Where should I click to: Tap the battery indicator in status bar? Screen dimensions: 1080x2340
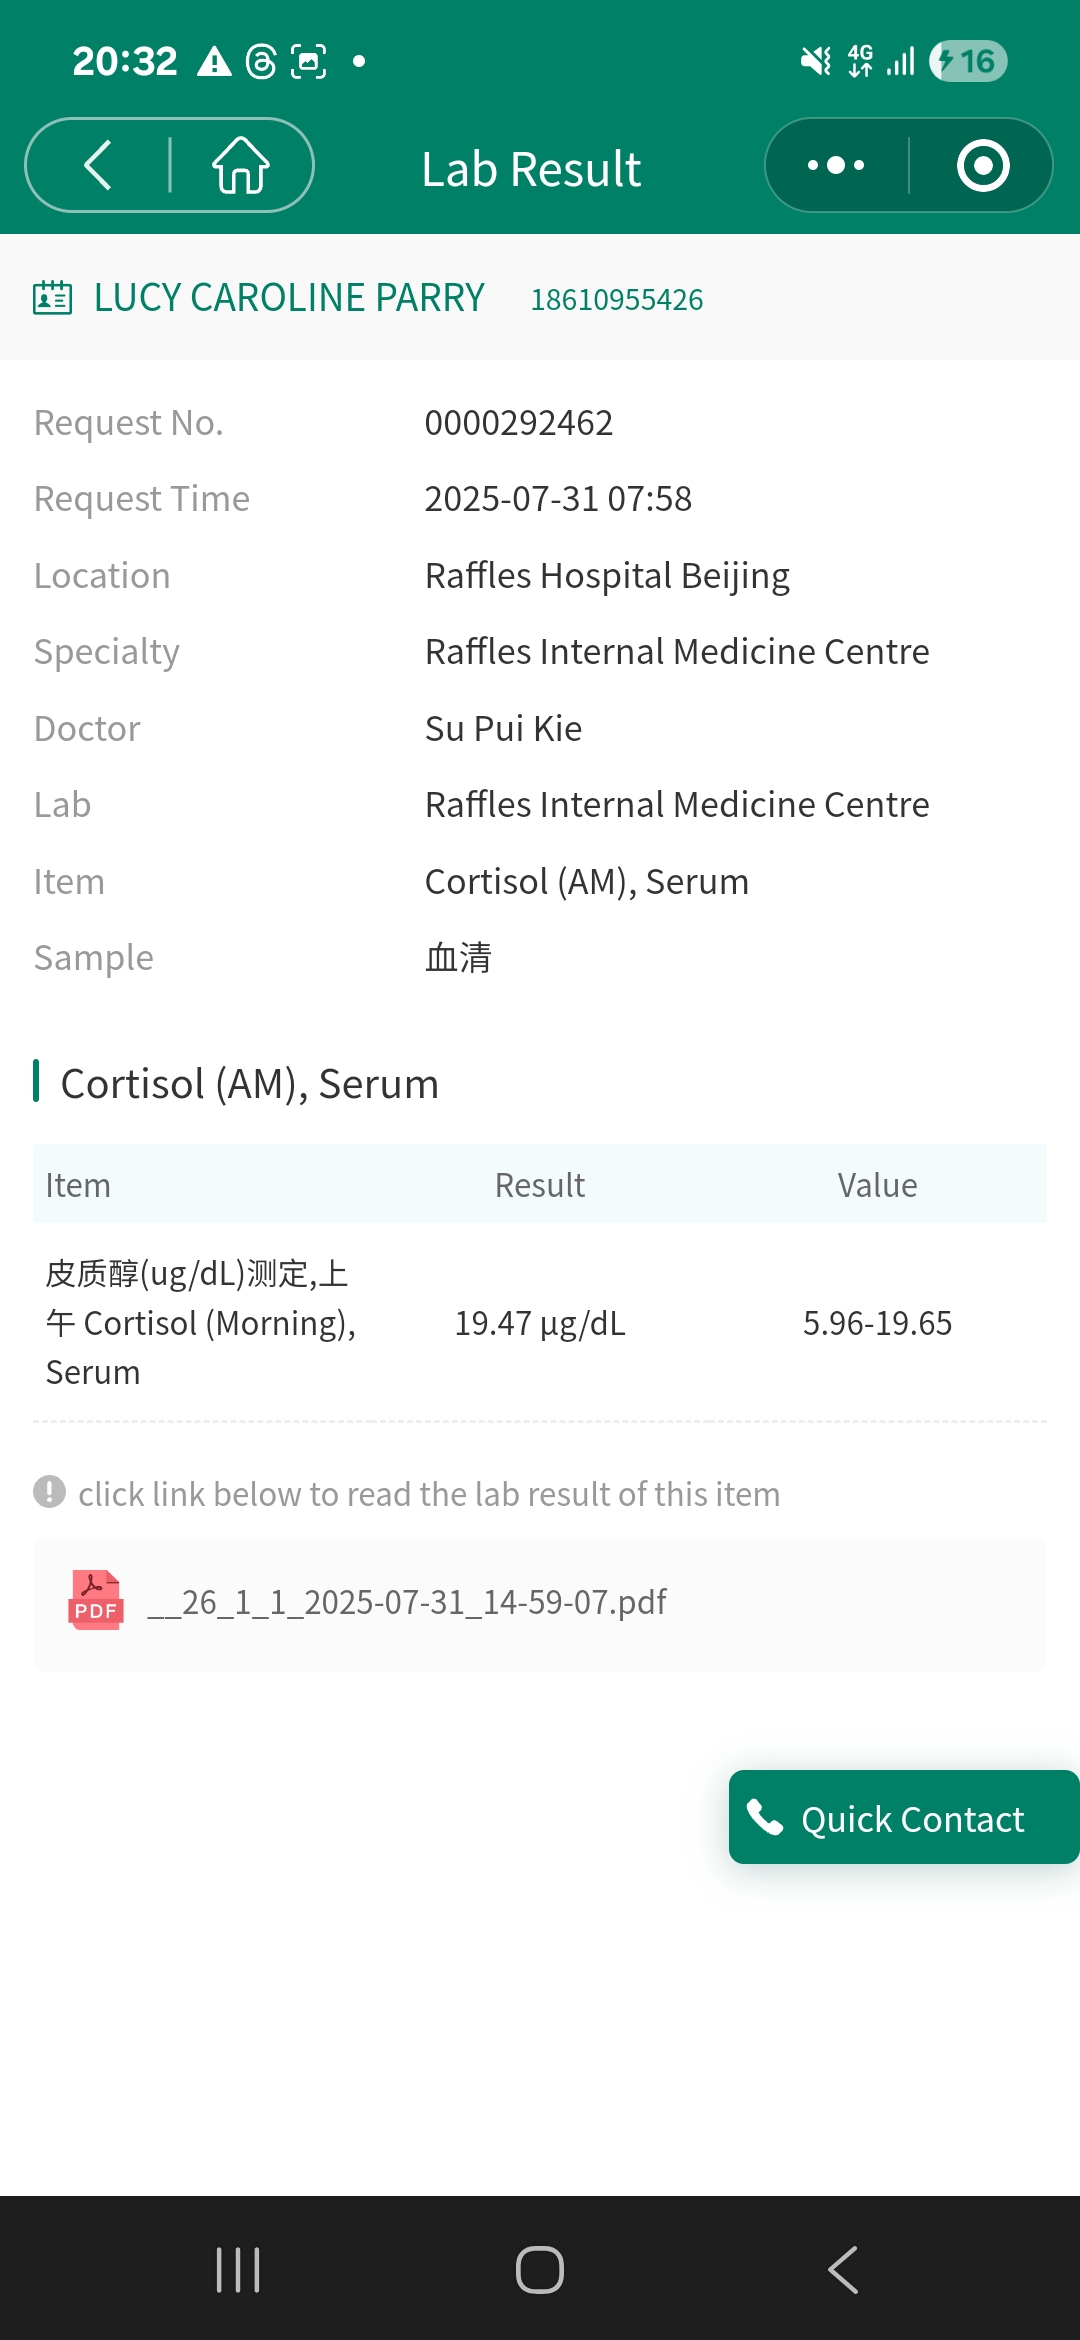(967, 62)
